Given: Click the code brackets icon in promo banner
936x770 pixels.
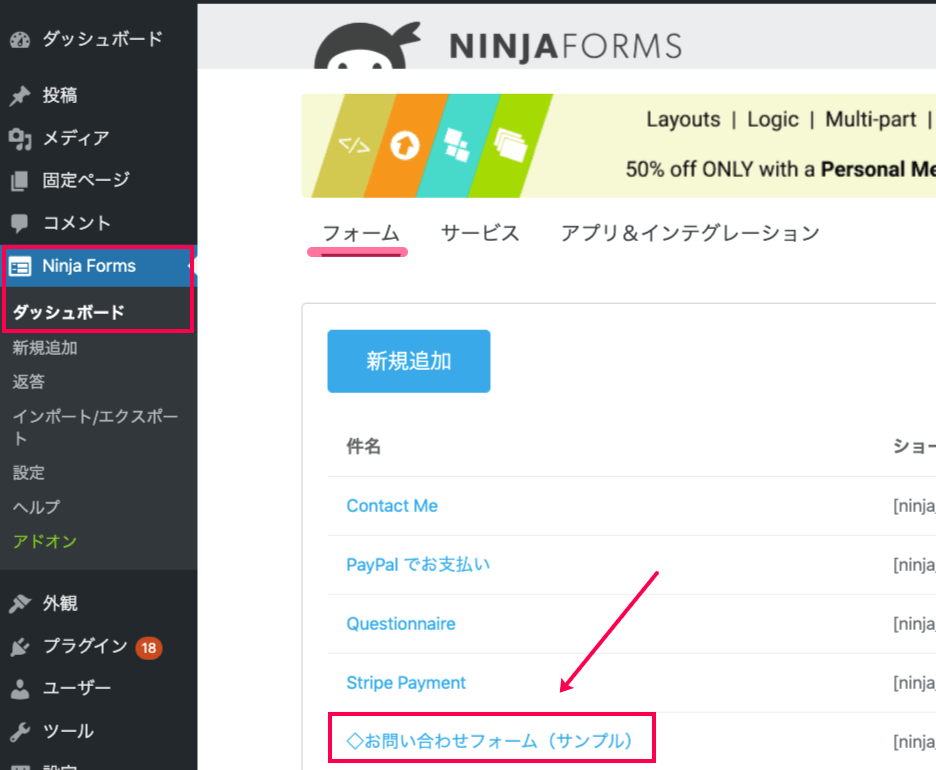Looking at the screenshot, I should click(x=354, y=145).
